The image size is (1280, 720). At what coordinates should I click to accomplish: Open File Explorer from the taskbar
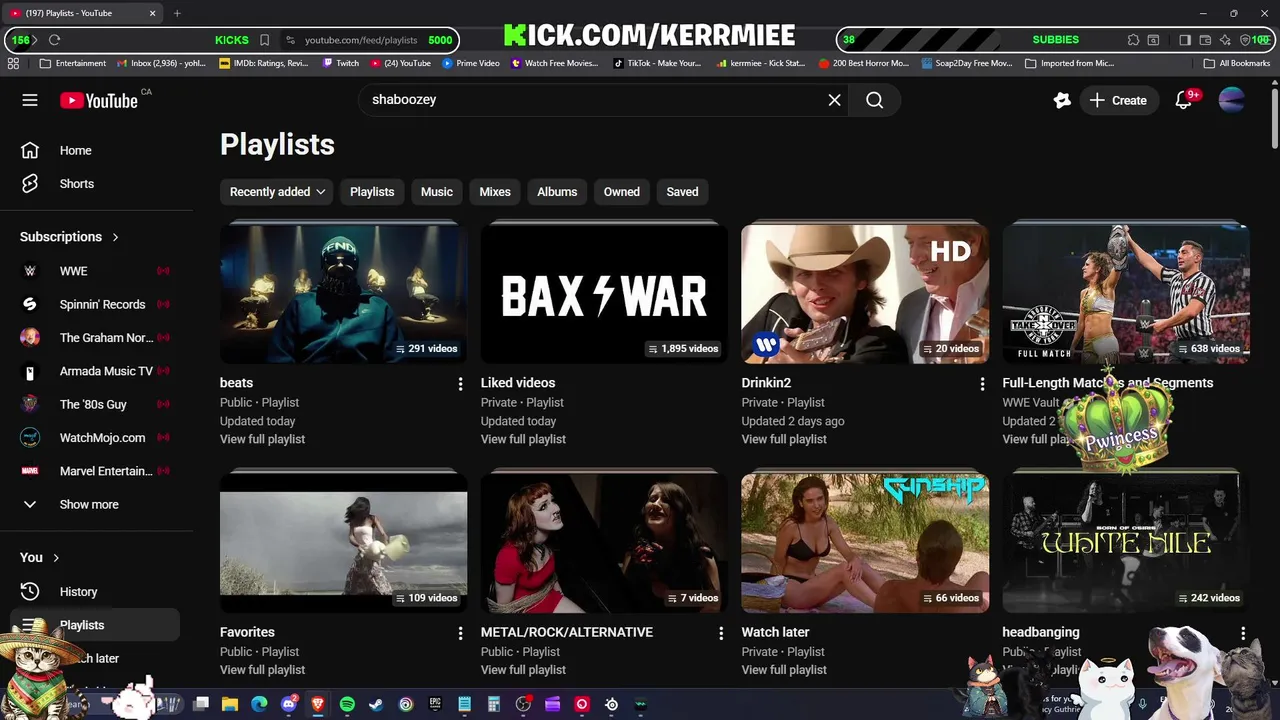230,704
